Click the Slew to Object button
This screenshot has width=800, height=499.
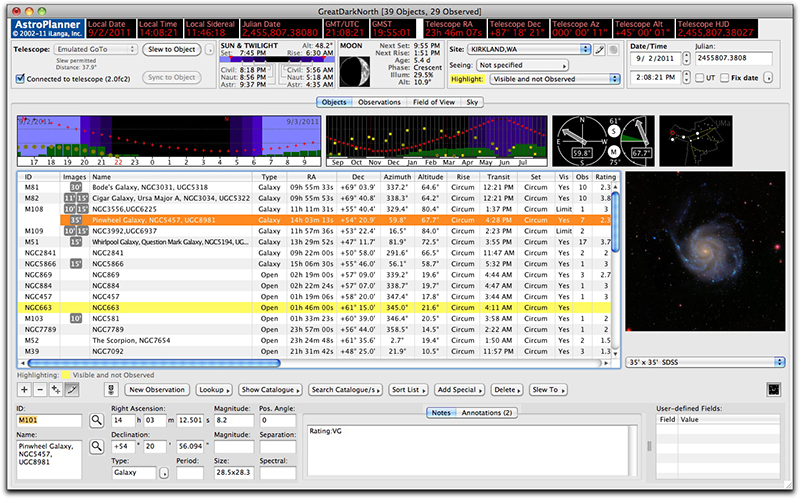(x=171, y=48)
